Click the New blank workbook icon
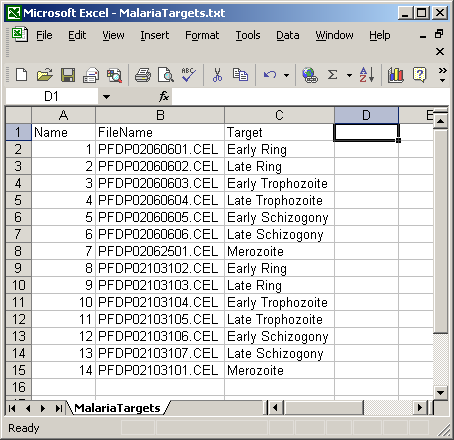 click(x=22, y=75)
